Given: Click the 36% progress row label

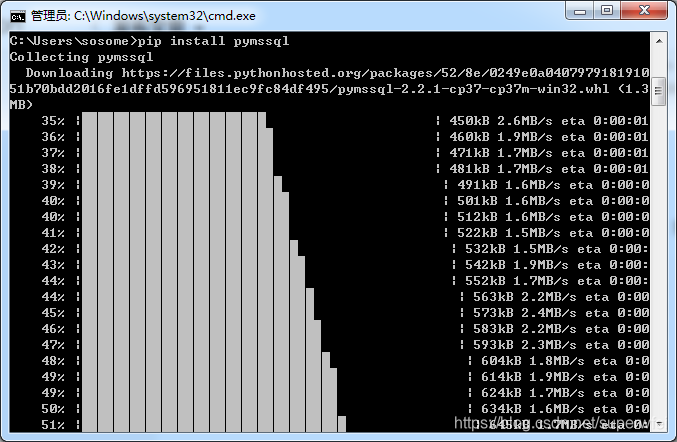Looking at the screenshot, I should pos(53,137).
